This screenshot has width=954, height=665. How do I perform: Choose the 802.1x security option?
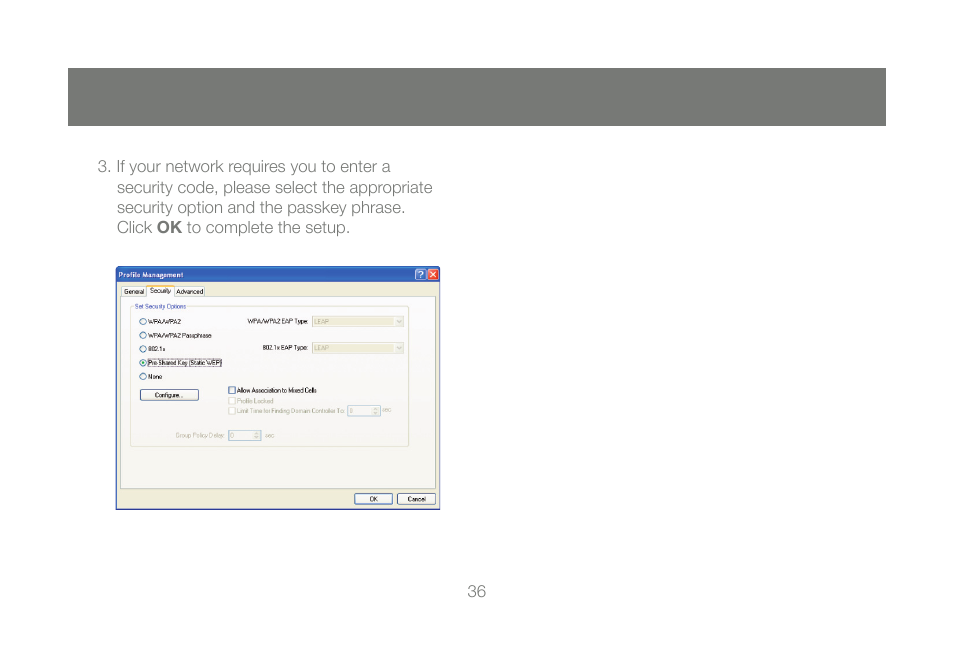coord(152,349)
